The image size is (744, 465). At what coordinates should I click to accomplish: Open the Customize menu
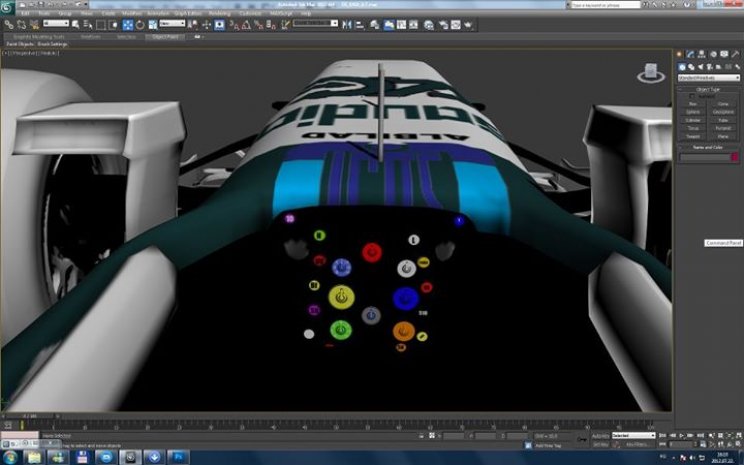click(250, 13)
